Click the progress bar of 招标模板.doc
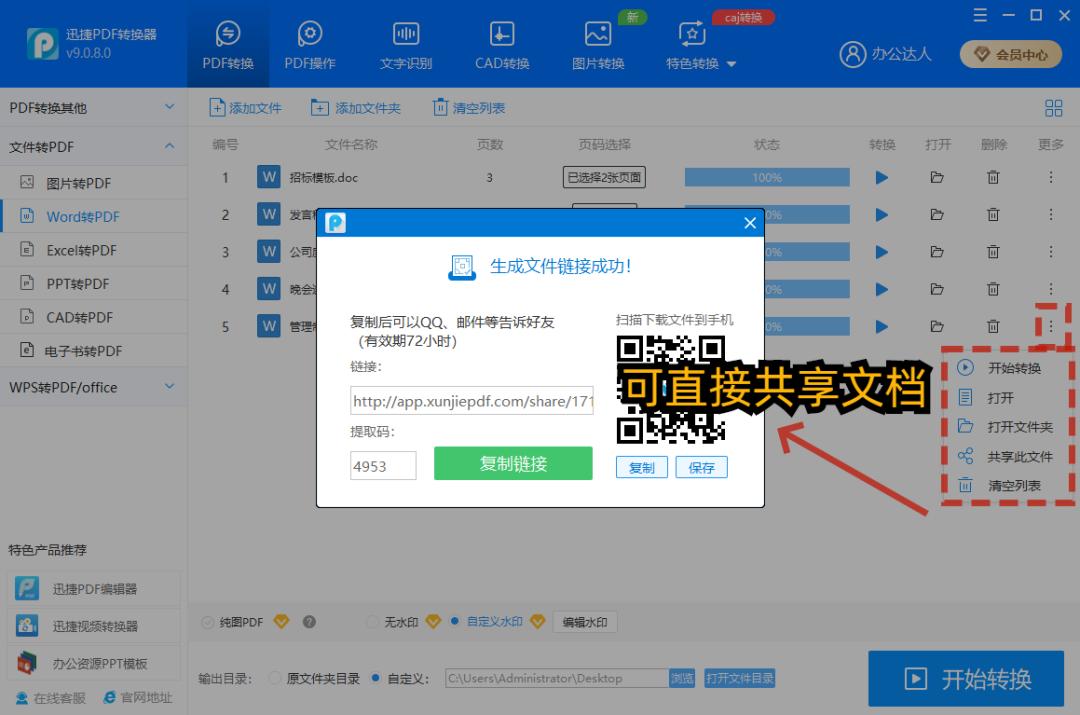Viewport: 1080px width, 715px height. coord(766,176)
